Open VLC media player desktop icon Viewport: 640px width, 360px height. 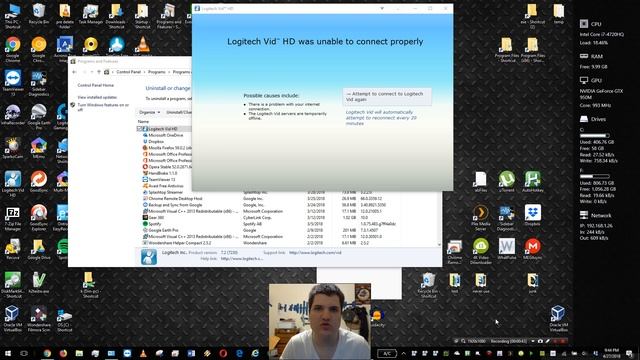(x=142, y=47)
